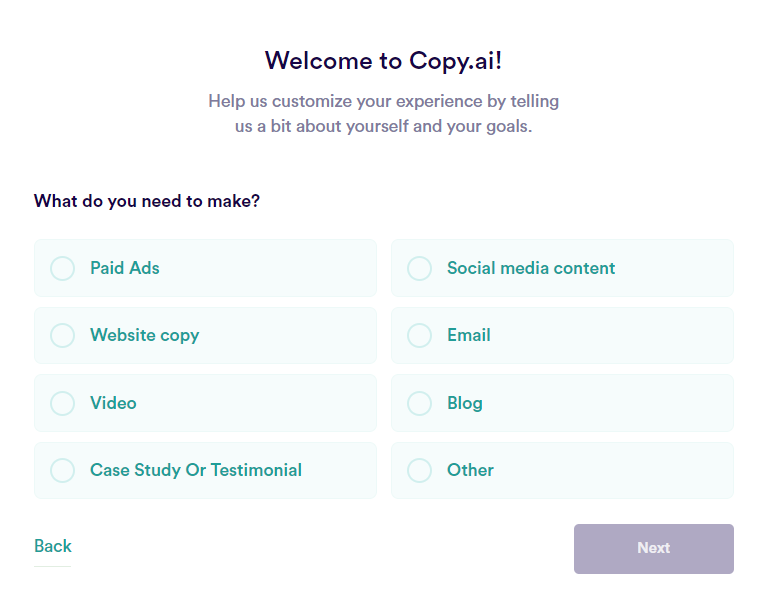Select the Email radio circle
777x611 pixels.
(419, 335)
